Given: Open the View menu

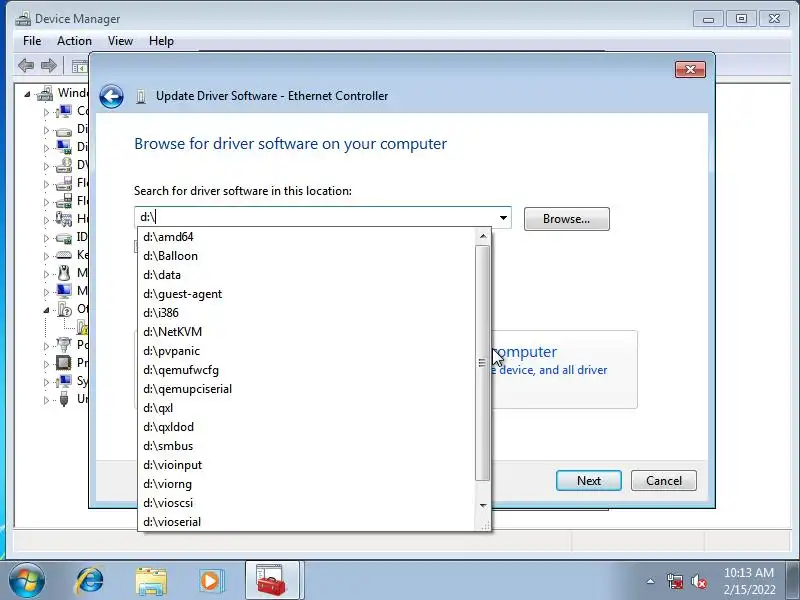Looking at the screenshot, I should coord(120,41).
